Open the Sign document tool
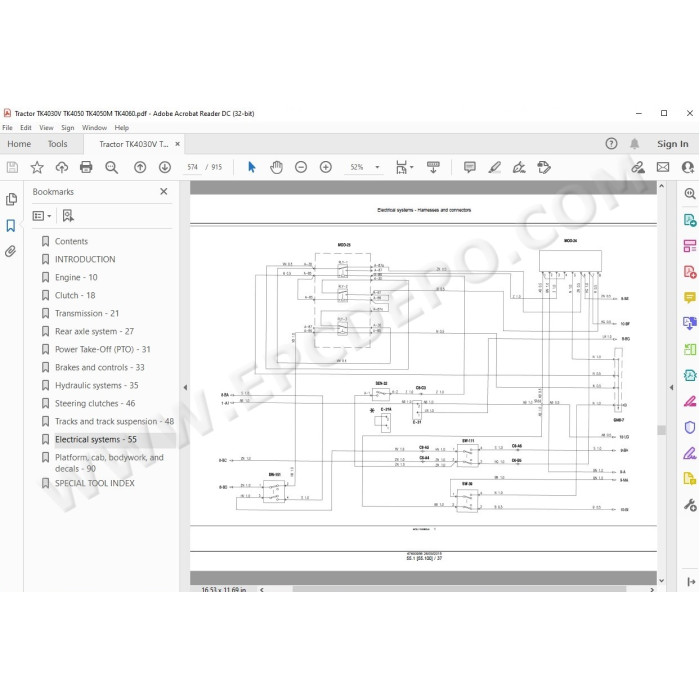The width and height of the screenshot is (700, 700). click(x=519, y=167)
